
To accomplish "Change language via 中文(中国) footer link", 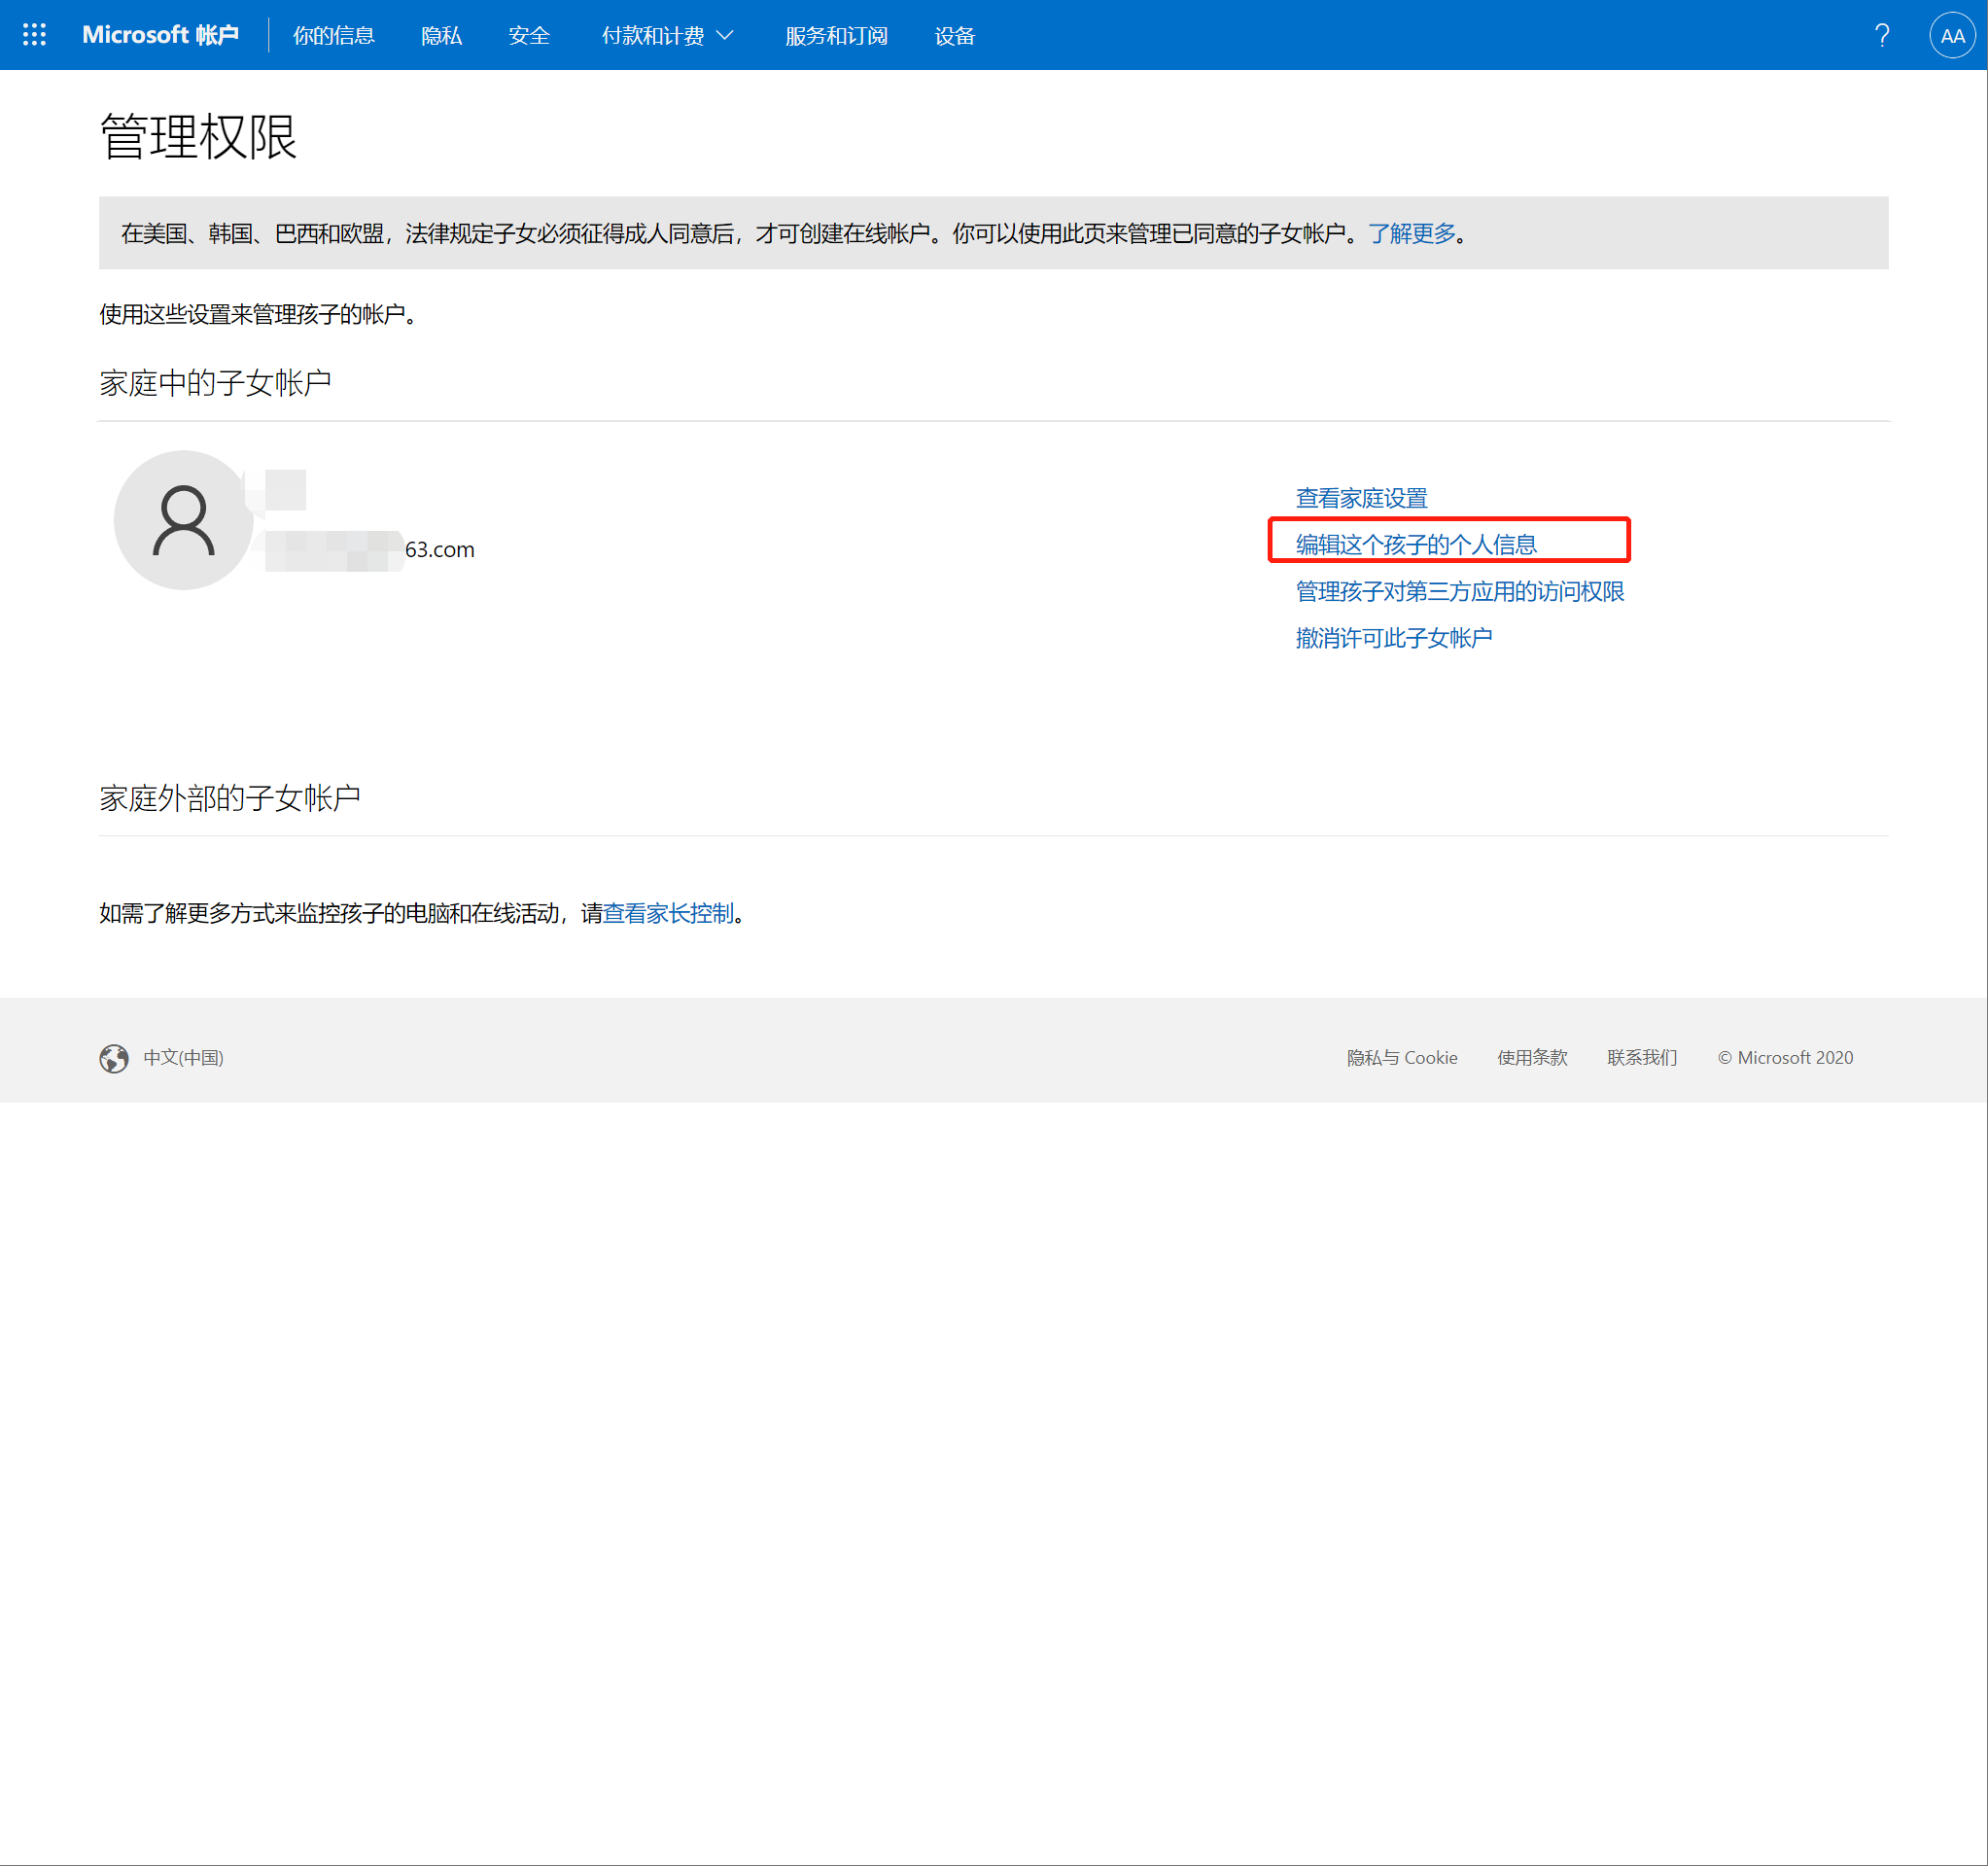I will 183,1058.
